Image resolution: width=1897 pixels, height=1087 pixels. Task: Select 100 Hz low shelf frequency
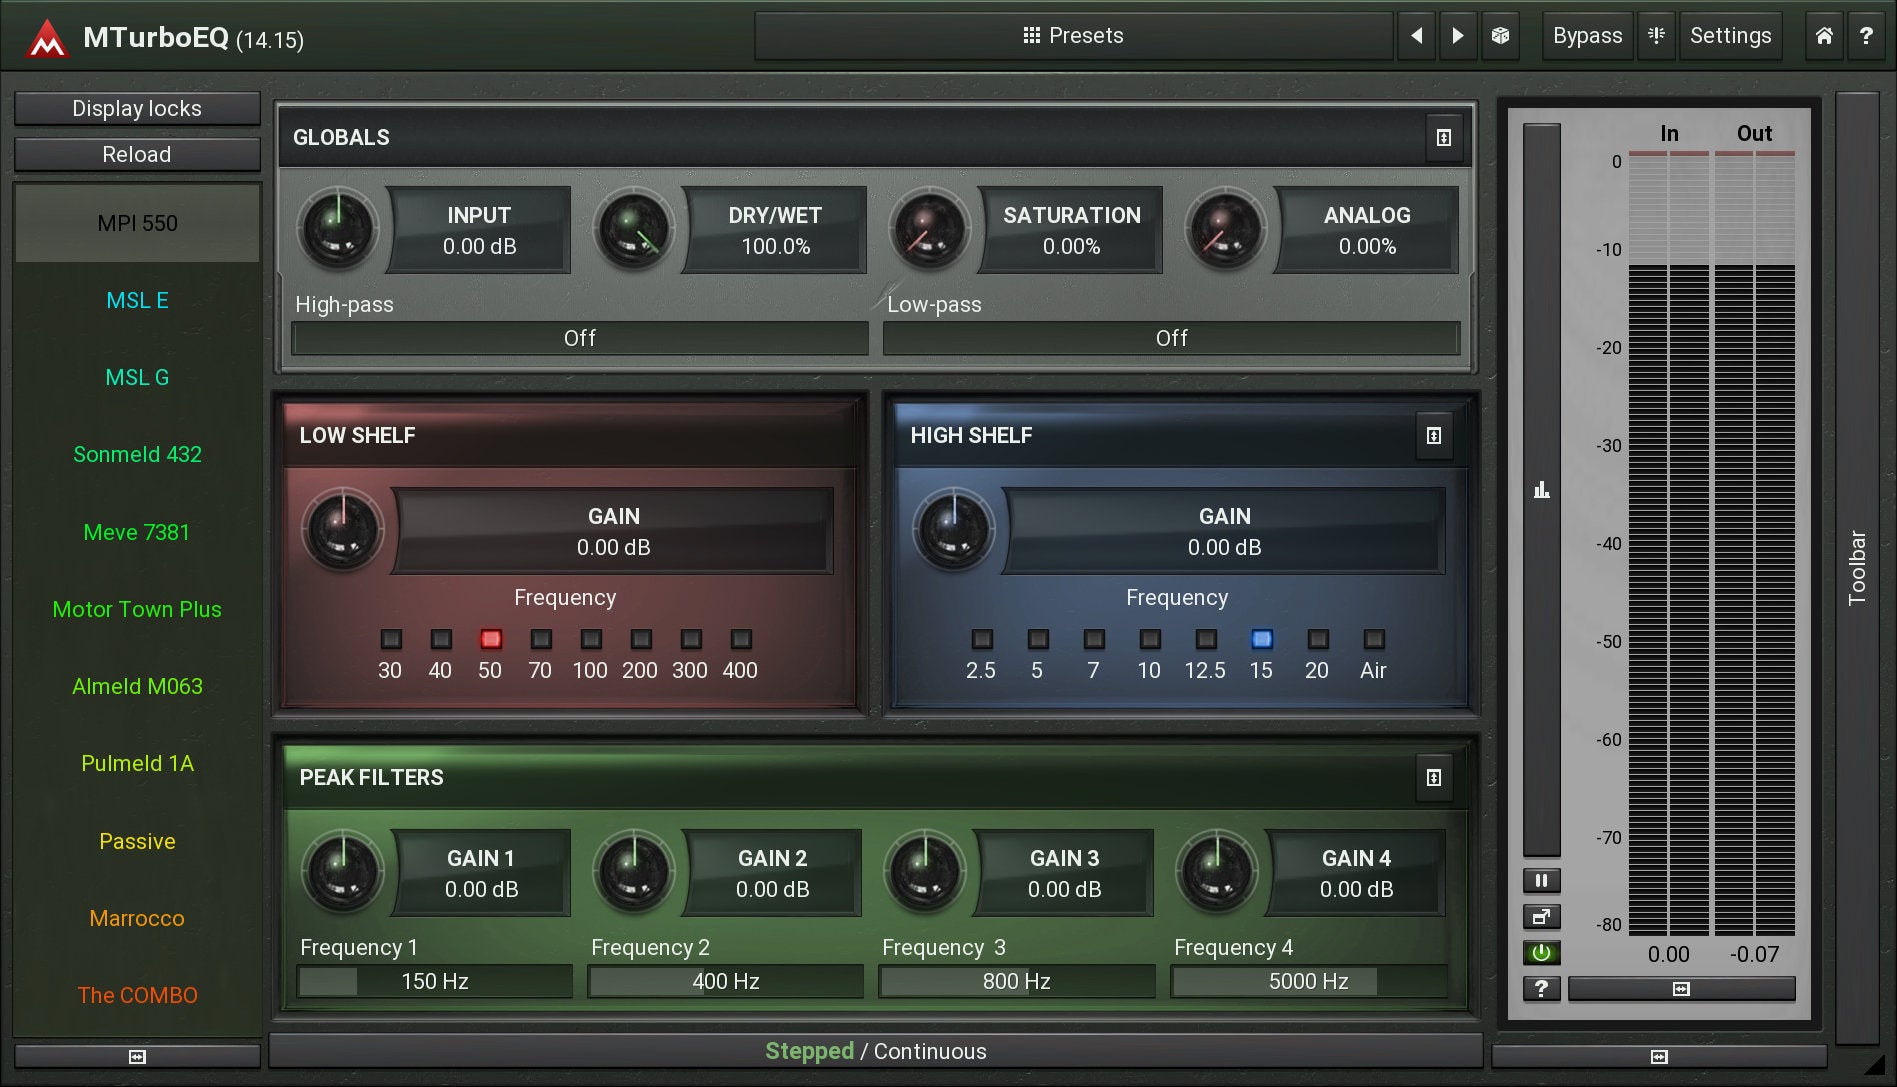[591, 640]
